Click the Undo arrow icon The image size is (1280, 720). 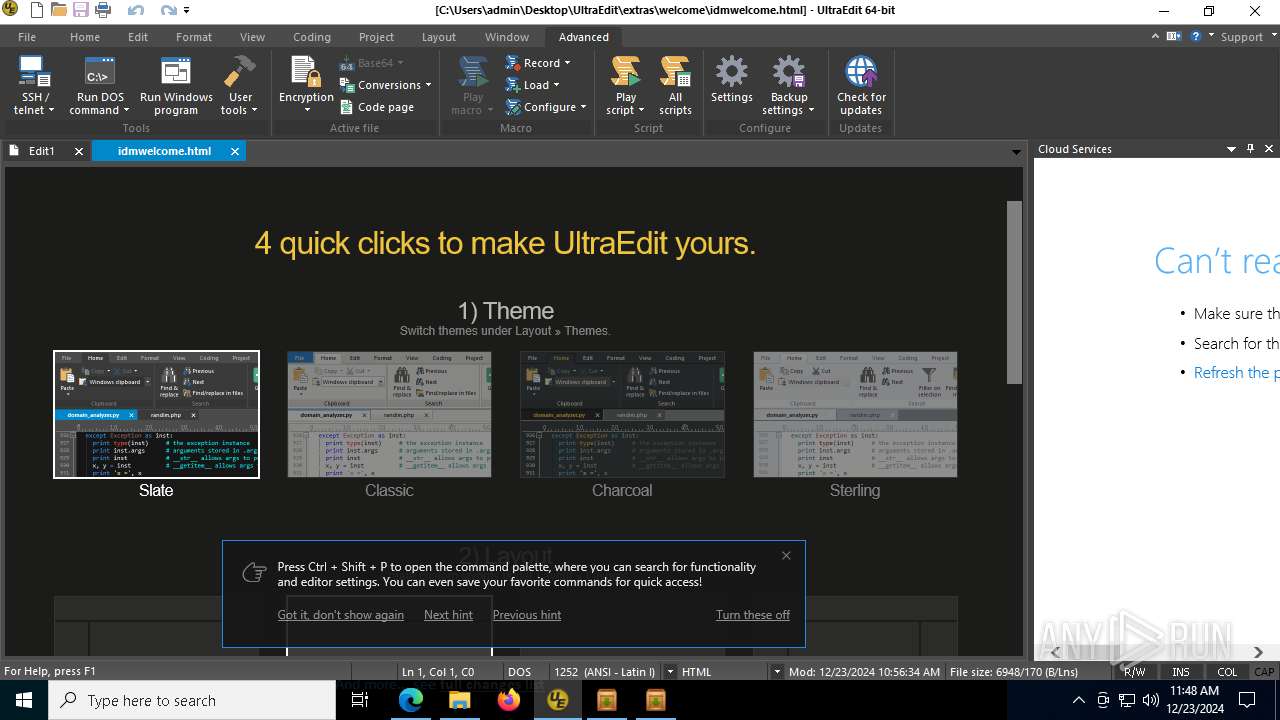point(136,11)
